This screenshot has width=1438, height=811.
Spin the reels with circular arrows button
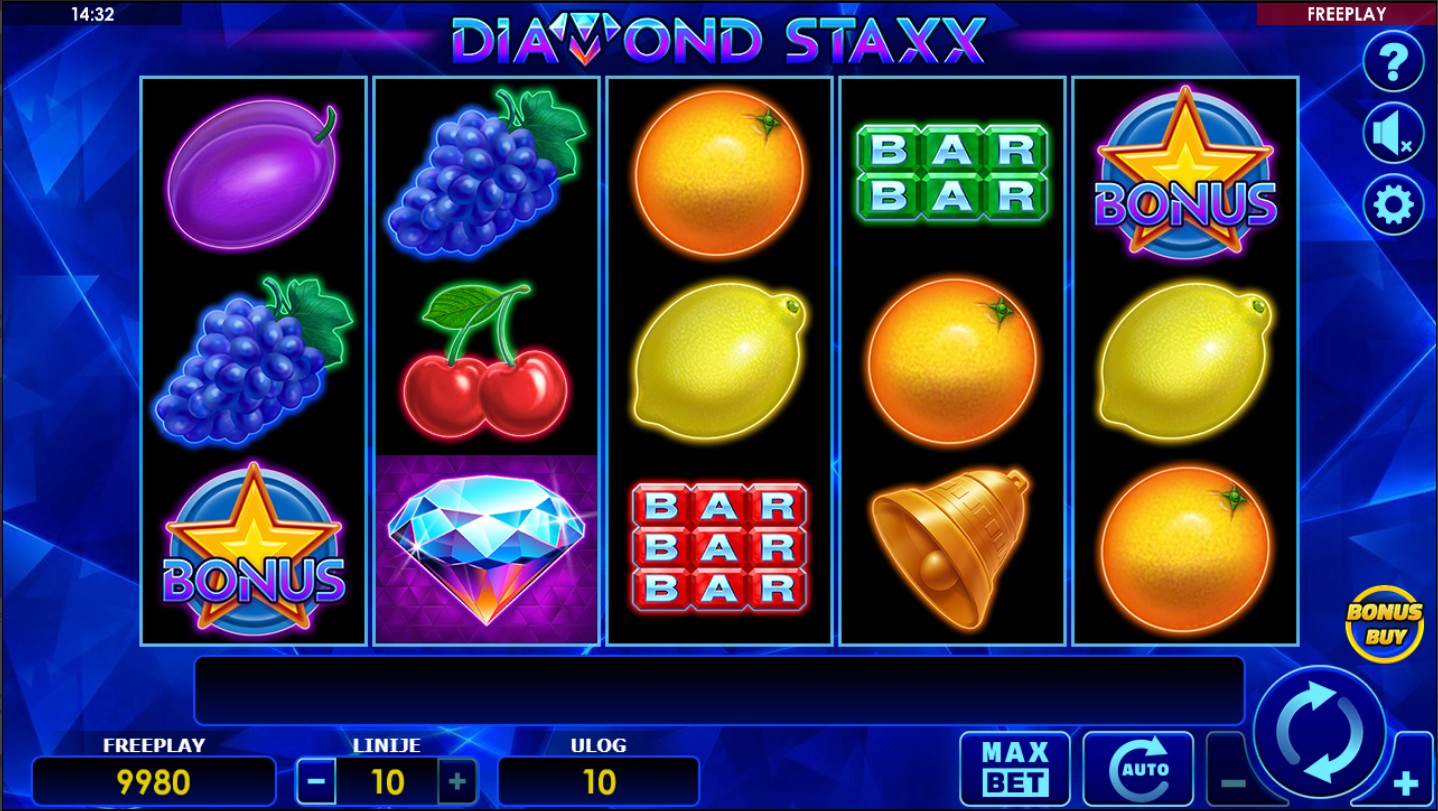point(1321,733)
